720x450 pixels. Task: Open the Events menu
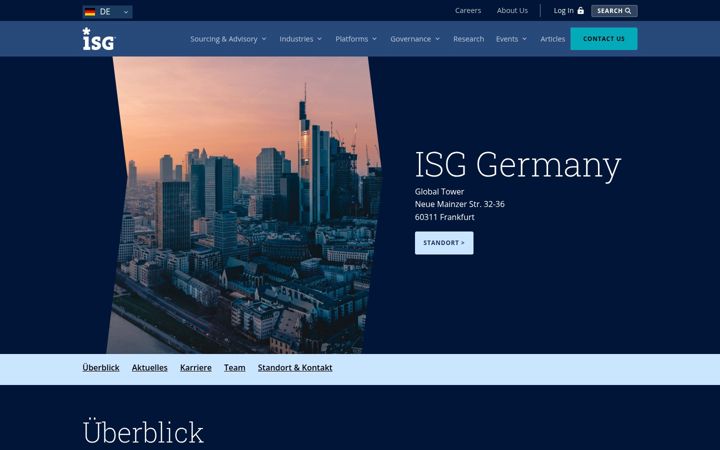507,39
